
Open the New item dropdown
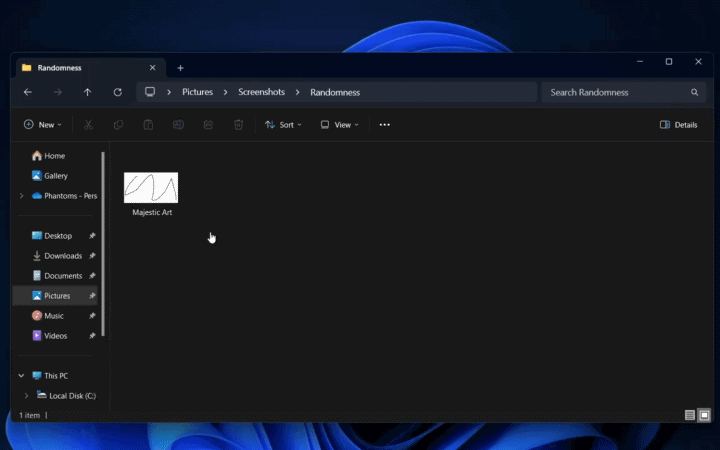coord(42,125)
